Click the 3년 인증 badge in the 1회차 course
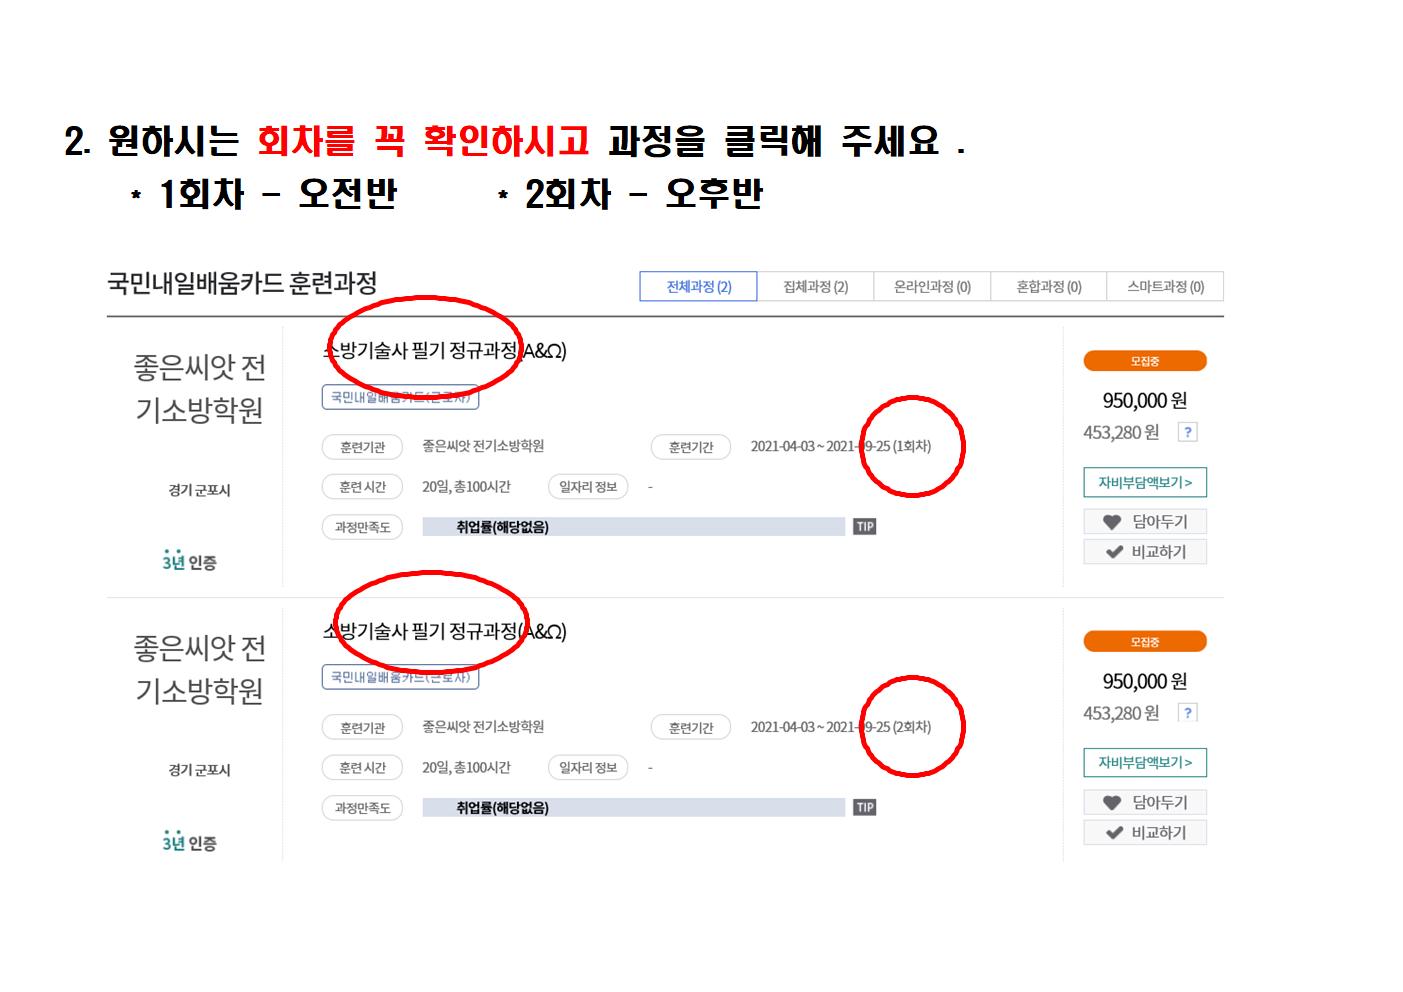Image resolution: width=1403 pixels, height=992 pixels. pos(189,561)
